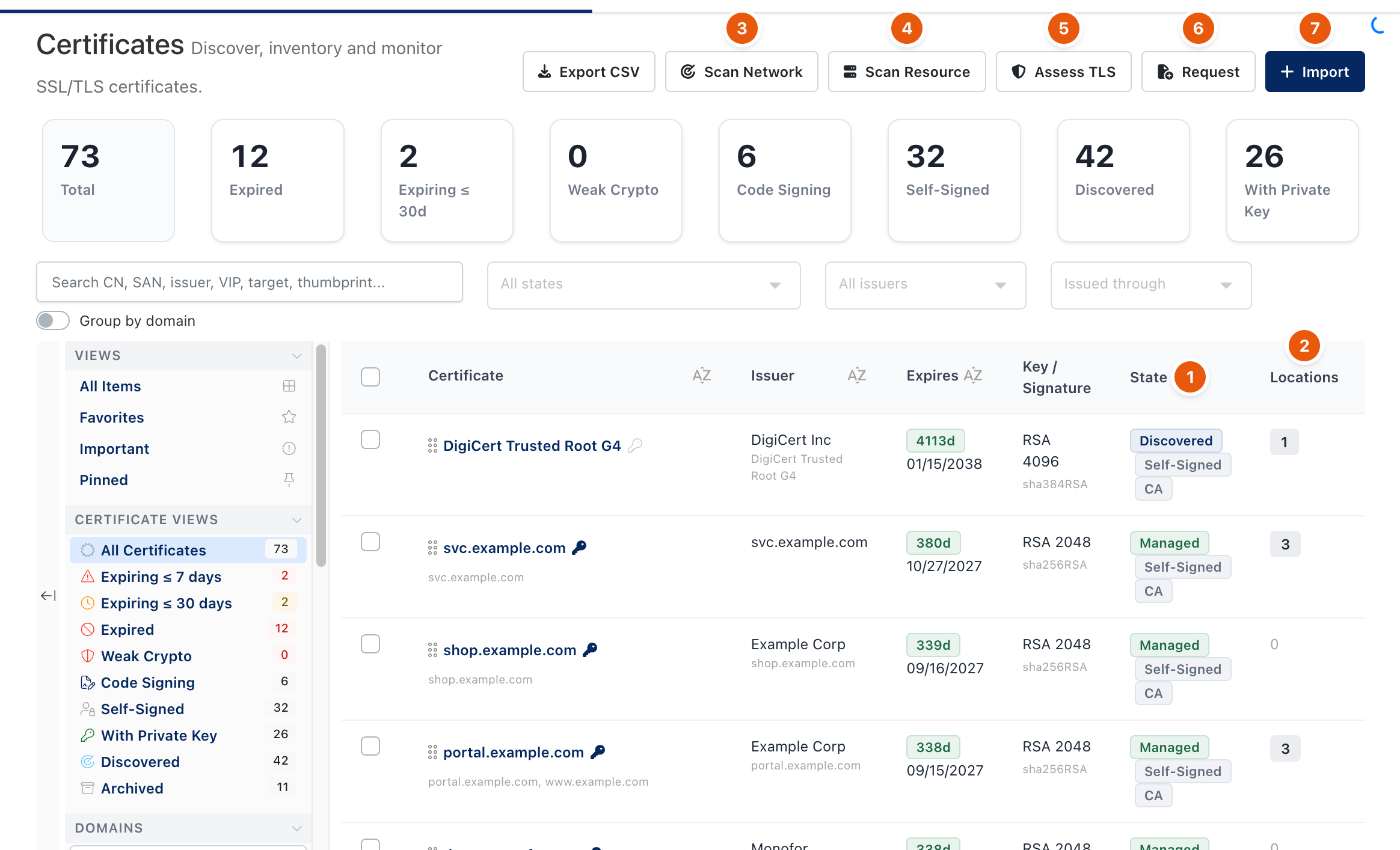The height and width of the screenshot is (850, 1400).
Task: Open the All states dropdown
Action: pyautogui.click(x=644, y=285)
